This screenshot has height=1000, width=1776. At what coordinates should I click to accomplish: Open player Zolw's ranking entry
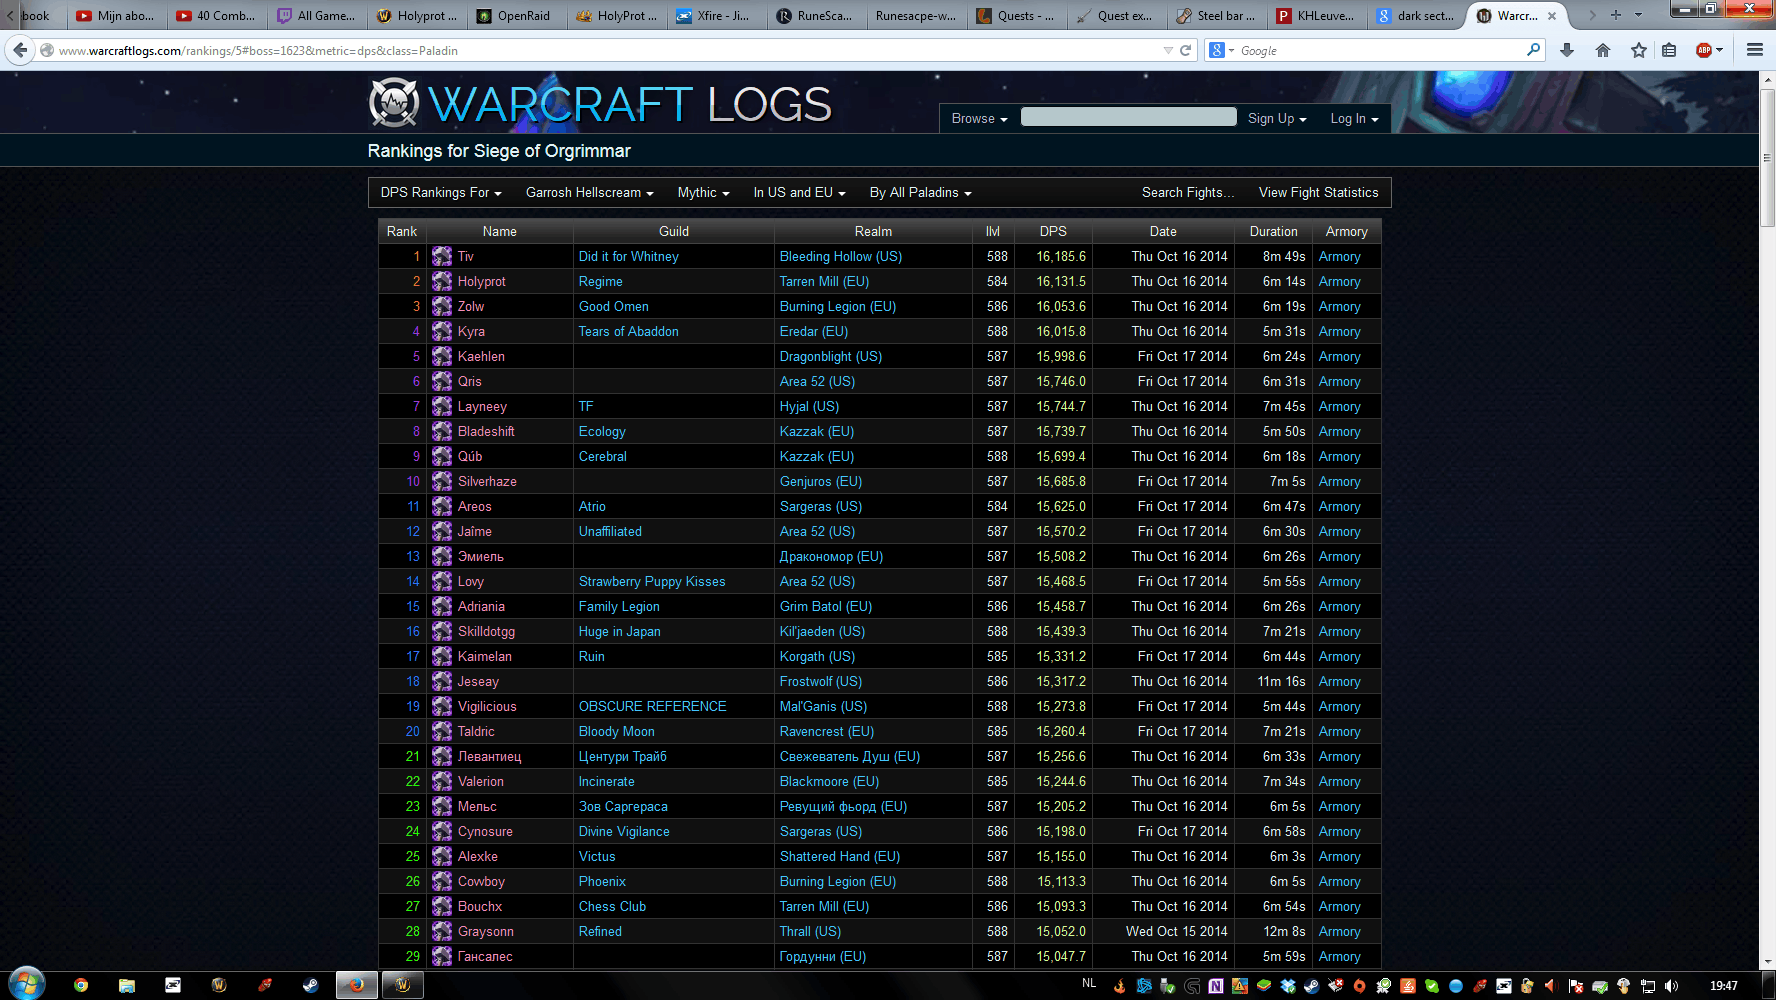(x=470, y=306)
